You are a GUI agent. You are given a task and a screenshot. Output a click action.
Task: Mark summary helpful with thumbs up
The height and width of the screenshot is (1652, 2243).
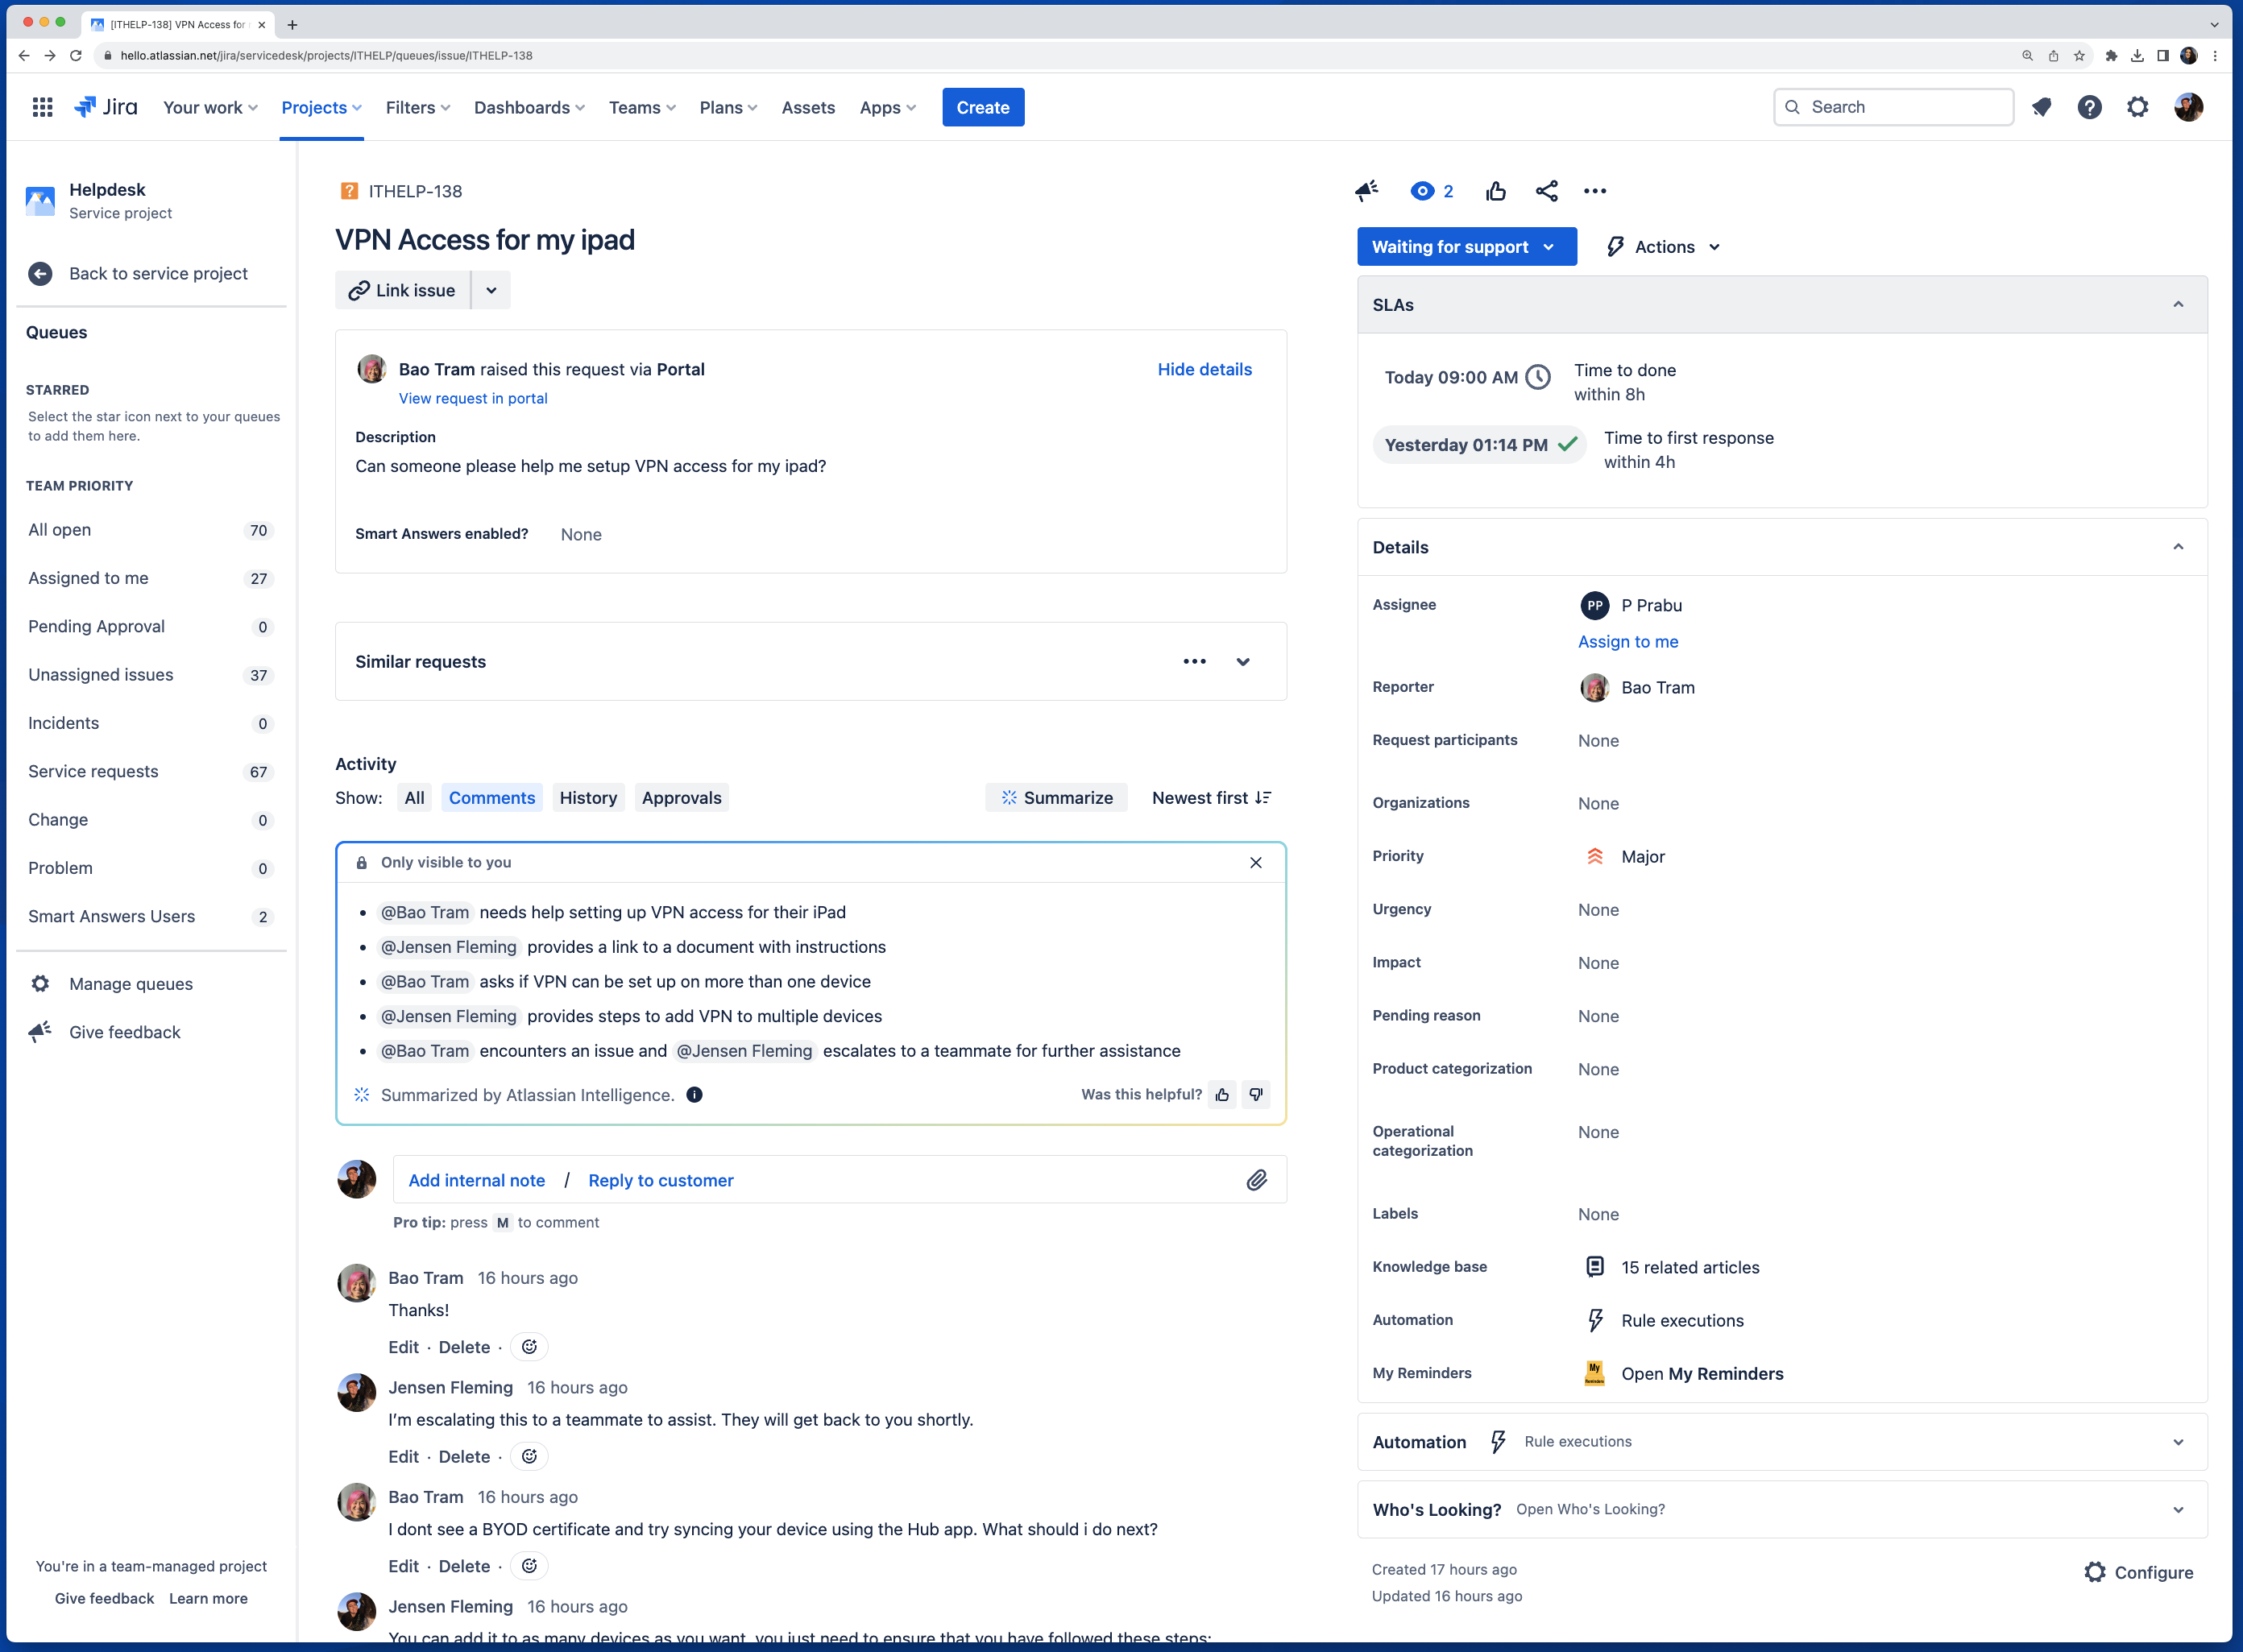pos(1222,1095)
